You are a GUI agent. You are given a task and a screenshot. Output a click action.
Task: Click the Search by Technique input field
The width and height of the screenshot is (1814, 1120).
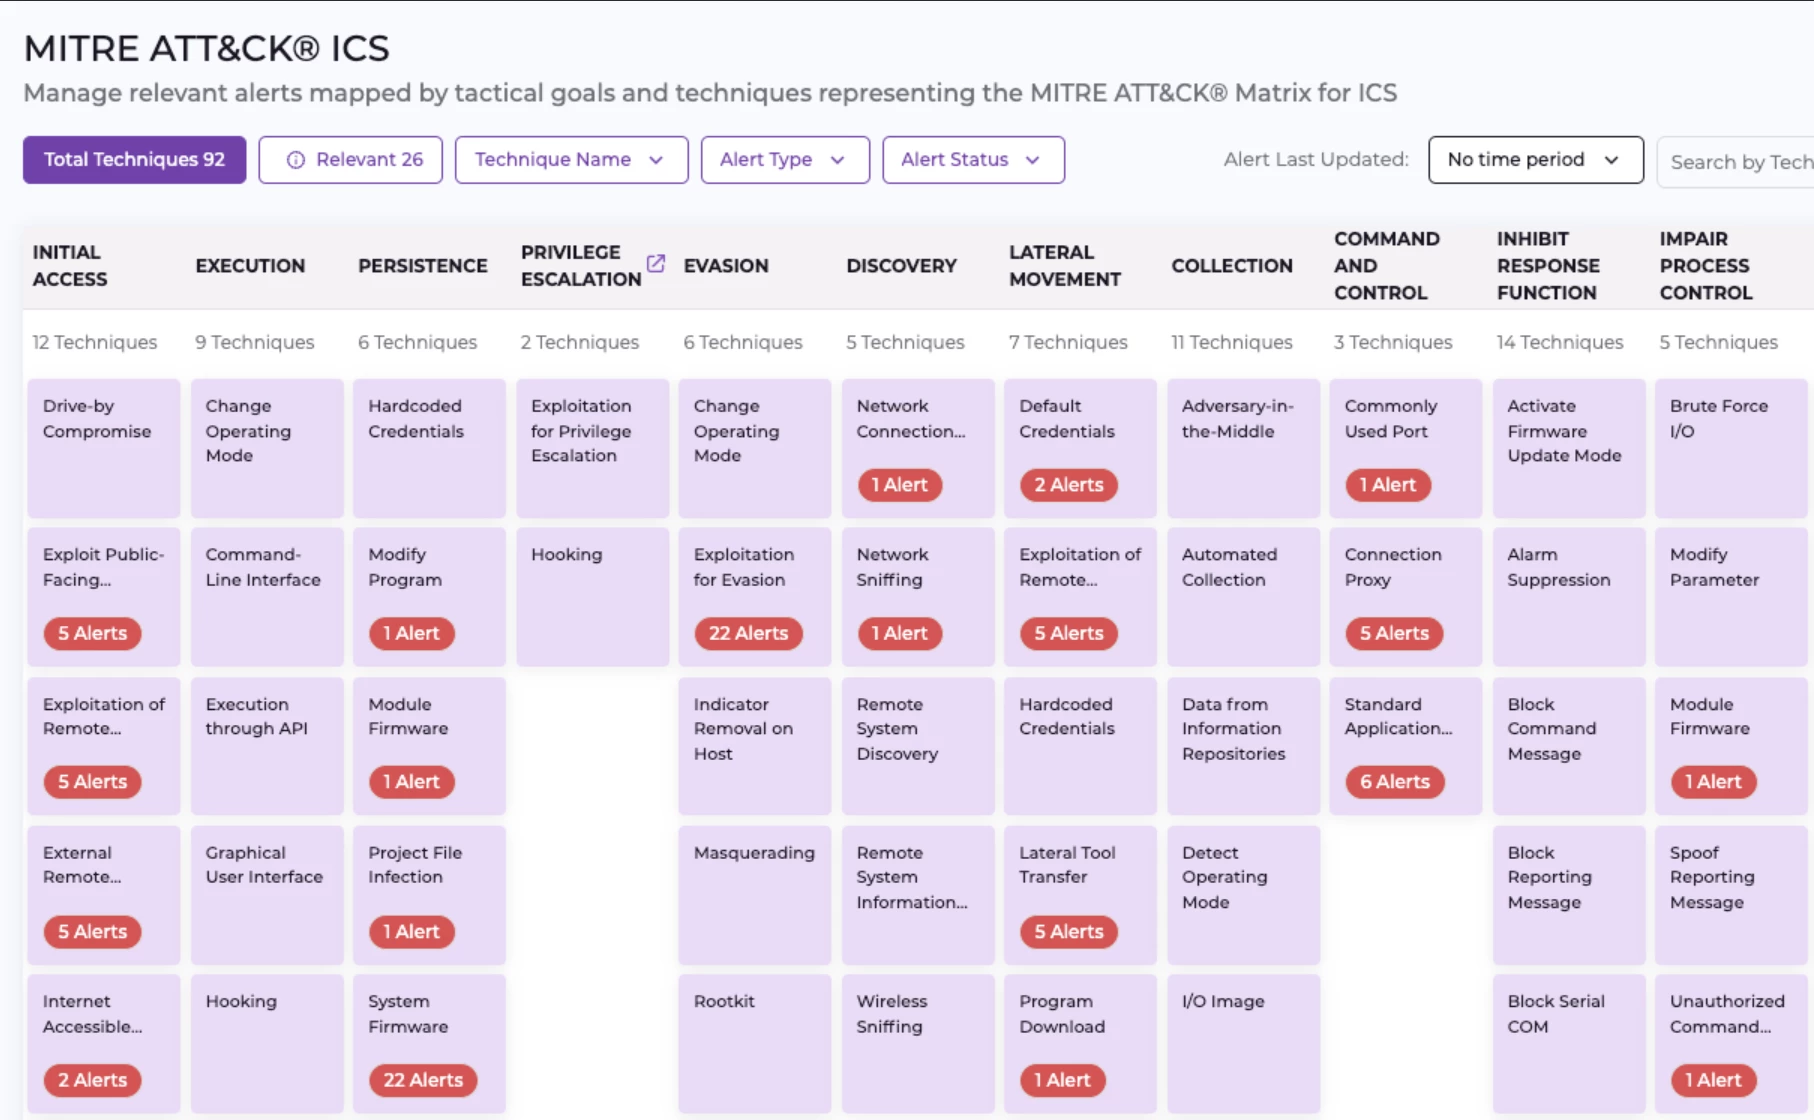point(1738,162)
